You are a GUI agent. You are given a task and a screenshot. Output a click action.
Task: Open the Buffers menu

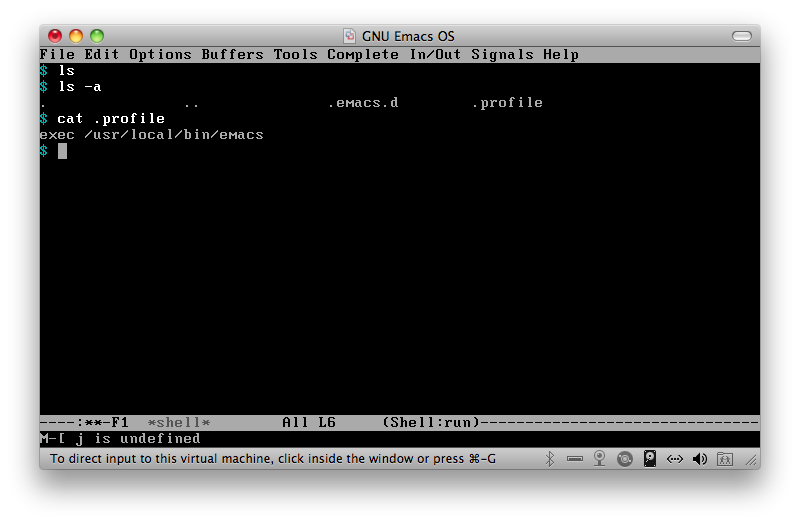tap(232, 54)
